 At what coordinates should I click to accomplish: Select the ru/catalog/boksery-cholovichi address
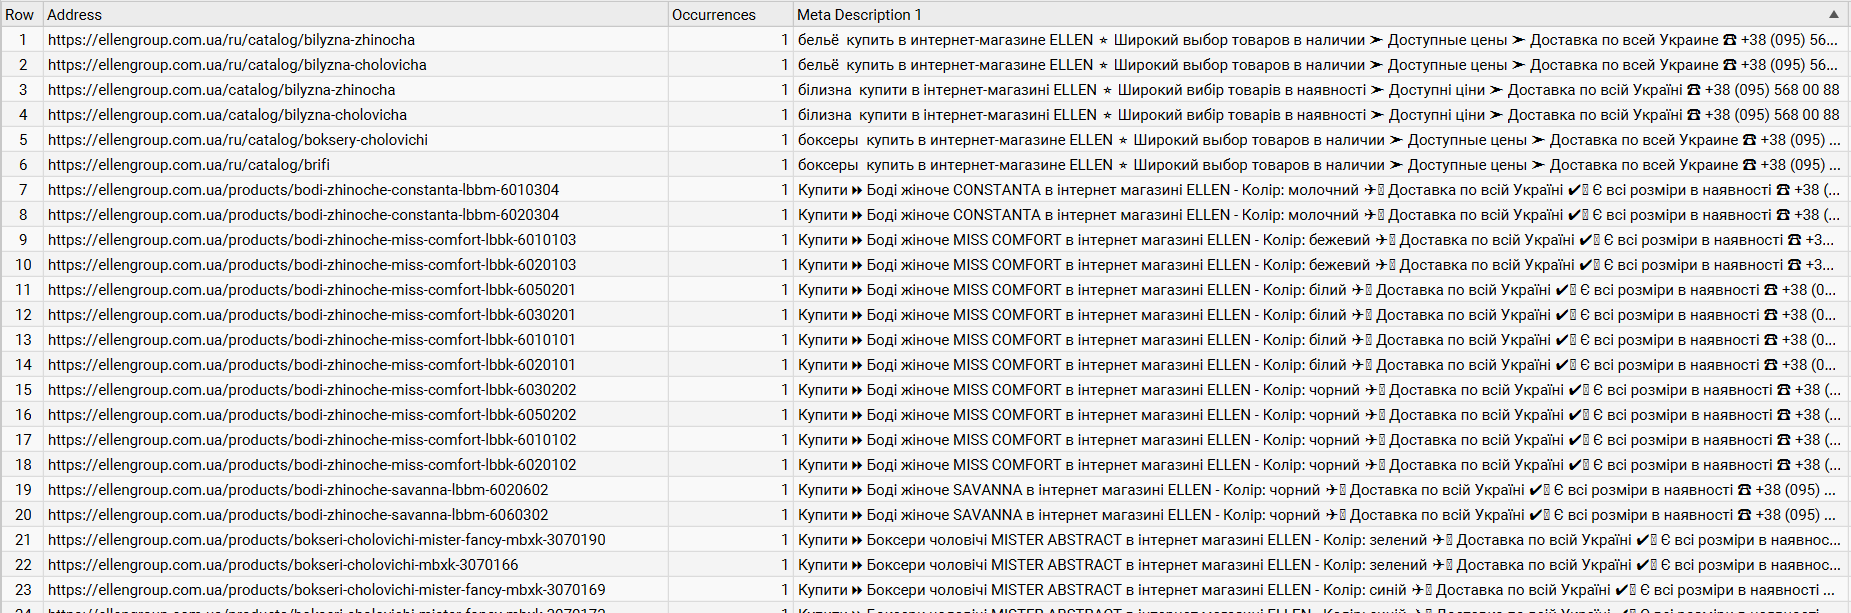pyautogui.click(x=356, y=140)
